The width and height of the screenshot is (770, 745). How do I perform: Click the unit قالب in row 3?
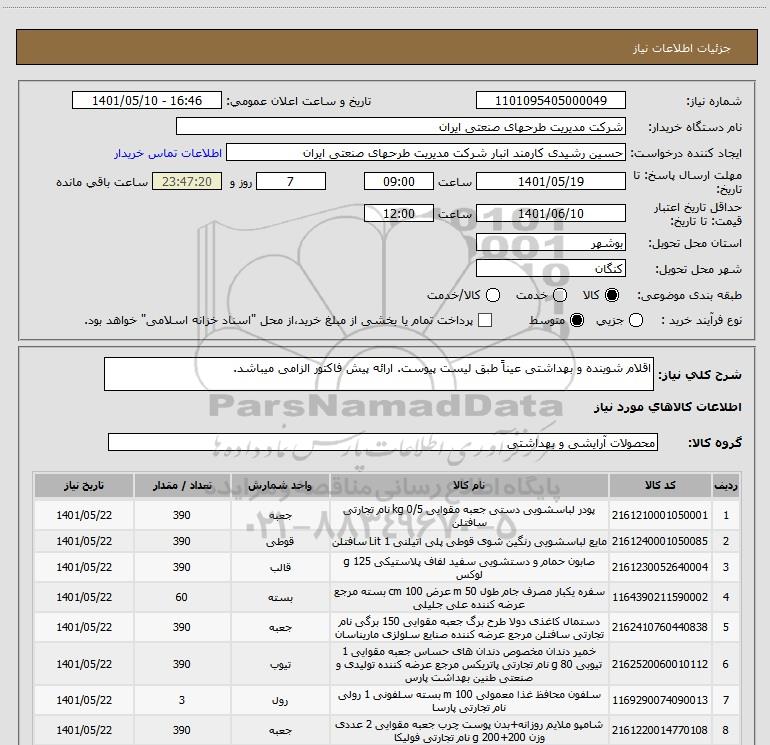click(x=280, y=568)
